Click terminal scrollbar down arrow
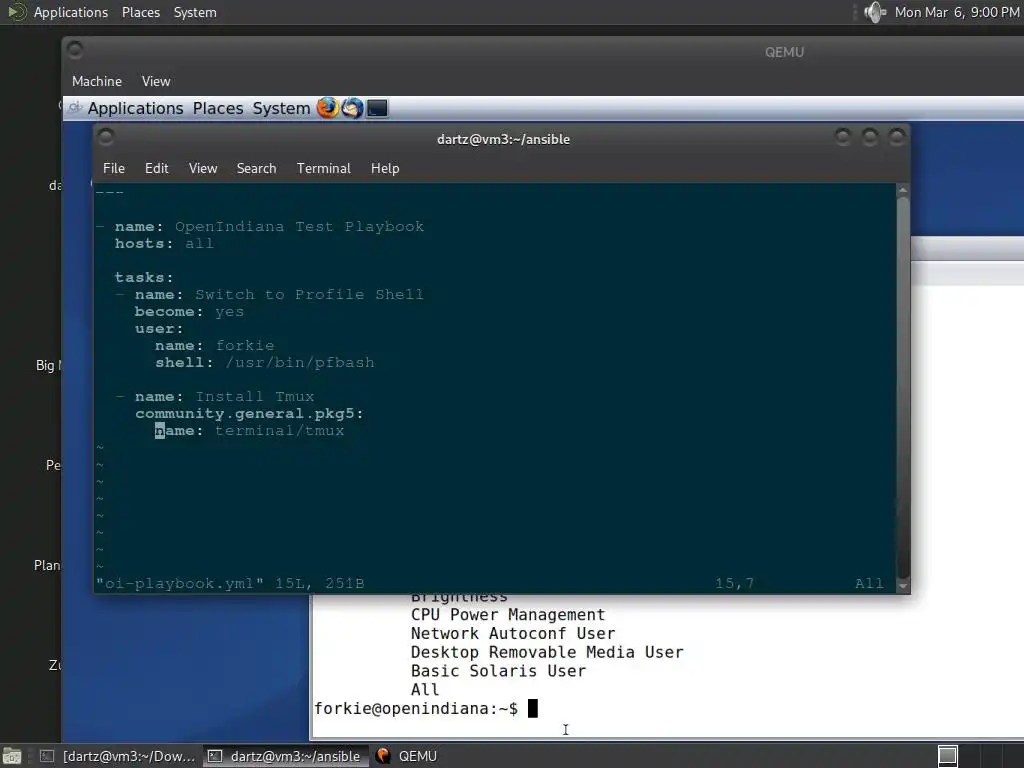The width and height of the screenshot is (1024, 768). [x=903, y=586]
